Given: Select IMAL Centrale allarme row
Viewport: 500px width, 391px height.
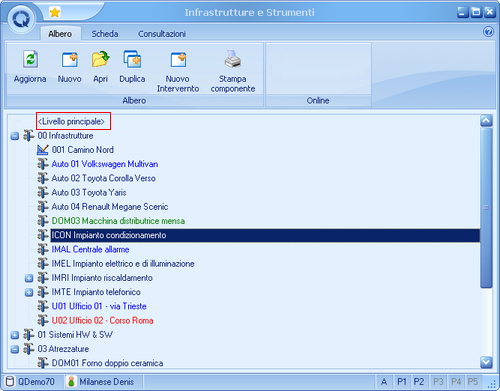Looking at the screenshot, I should pos(90,249).
